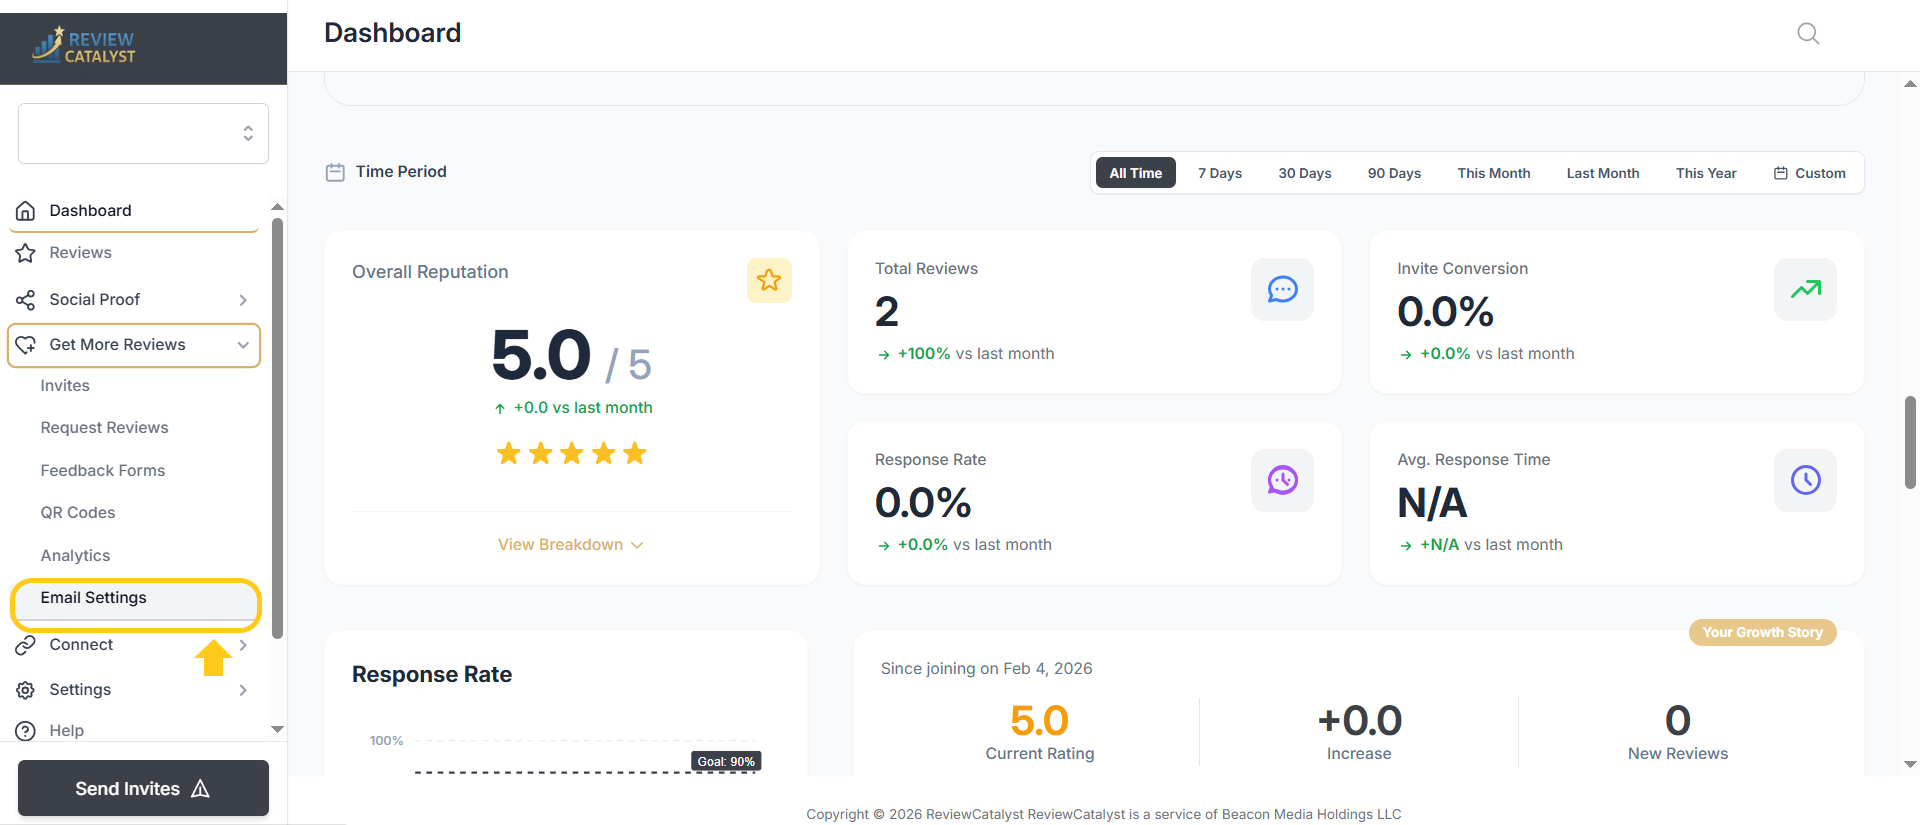Image resolution: width=1920 pixels, height=825 pixels.
Task: Click the Review Catalyst logo
Action: pyautogui.click(x=85, y=45)
